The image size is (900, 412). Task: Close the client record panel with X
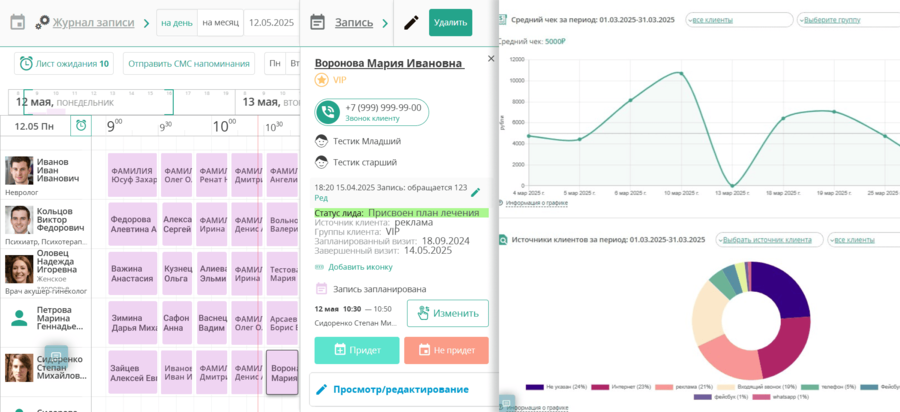[x=490, y=59]
